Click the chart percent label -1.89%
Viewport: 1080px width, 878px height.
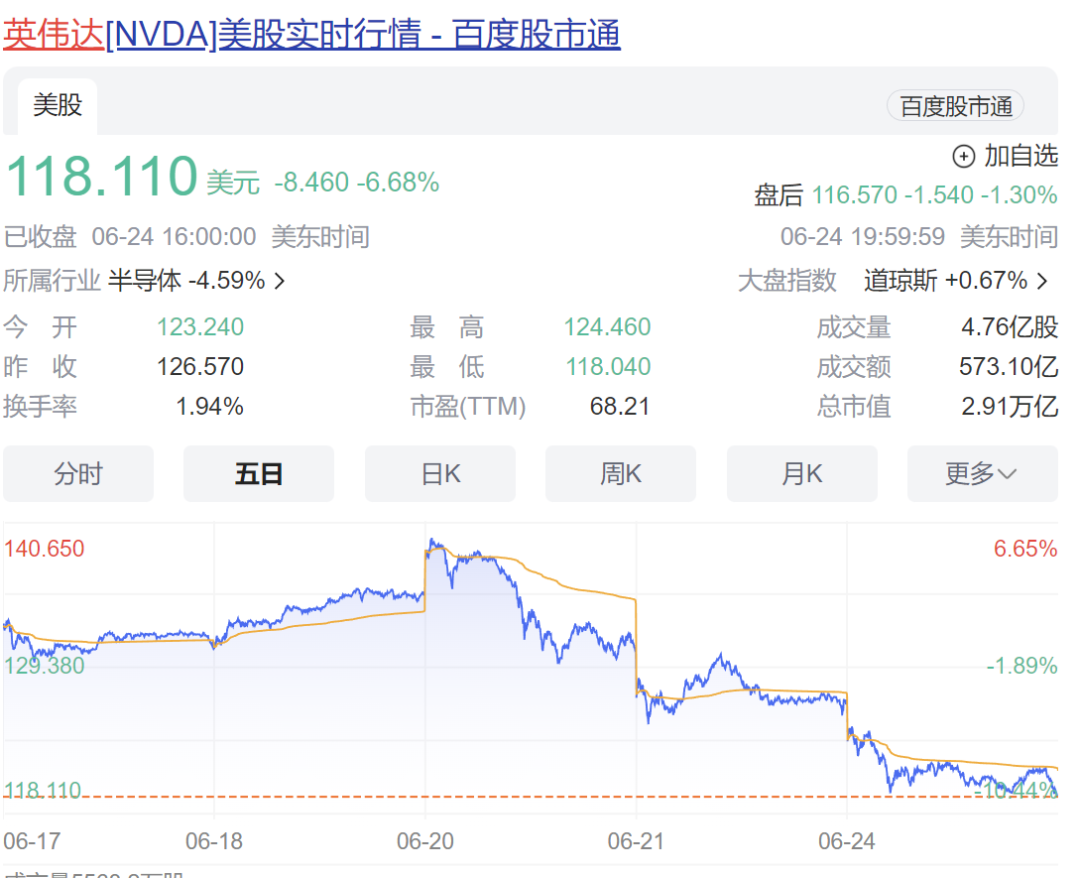(1021, 666)
